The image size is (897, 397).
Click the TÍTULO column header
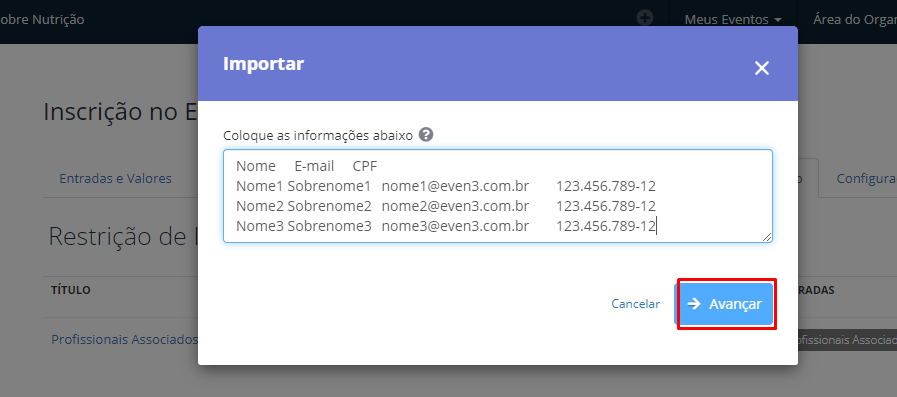tap(71, 290)
